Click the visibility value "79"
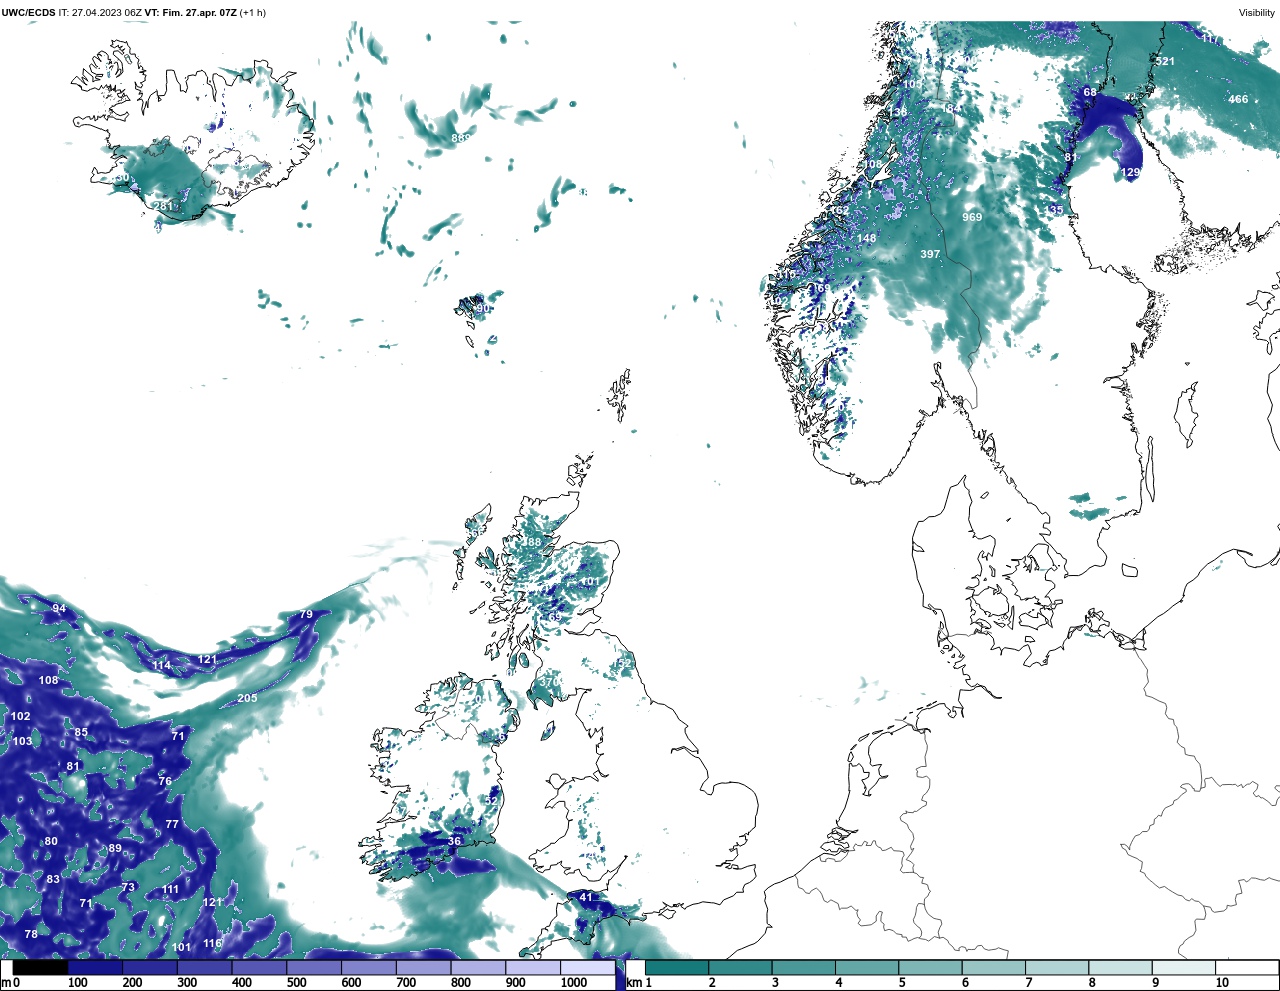The width and height of the screenshot is (1280, 991). (306, 615)
